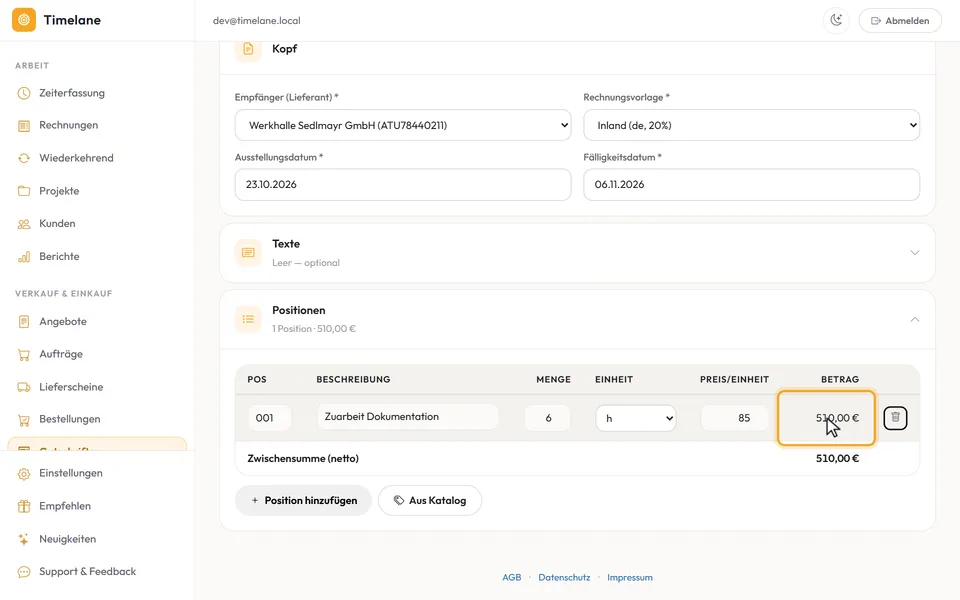Image resolution: width=960 pixels, height=600 pixels.
Task: Click the Berichte chart icon
Action: tap(24, 257)
